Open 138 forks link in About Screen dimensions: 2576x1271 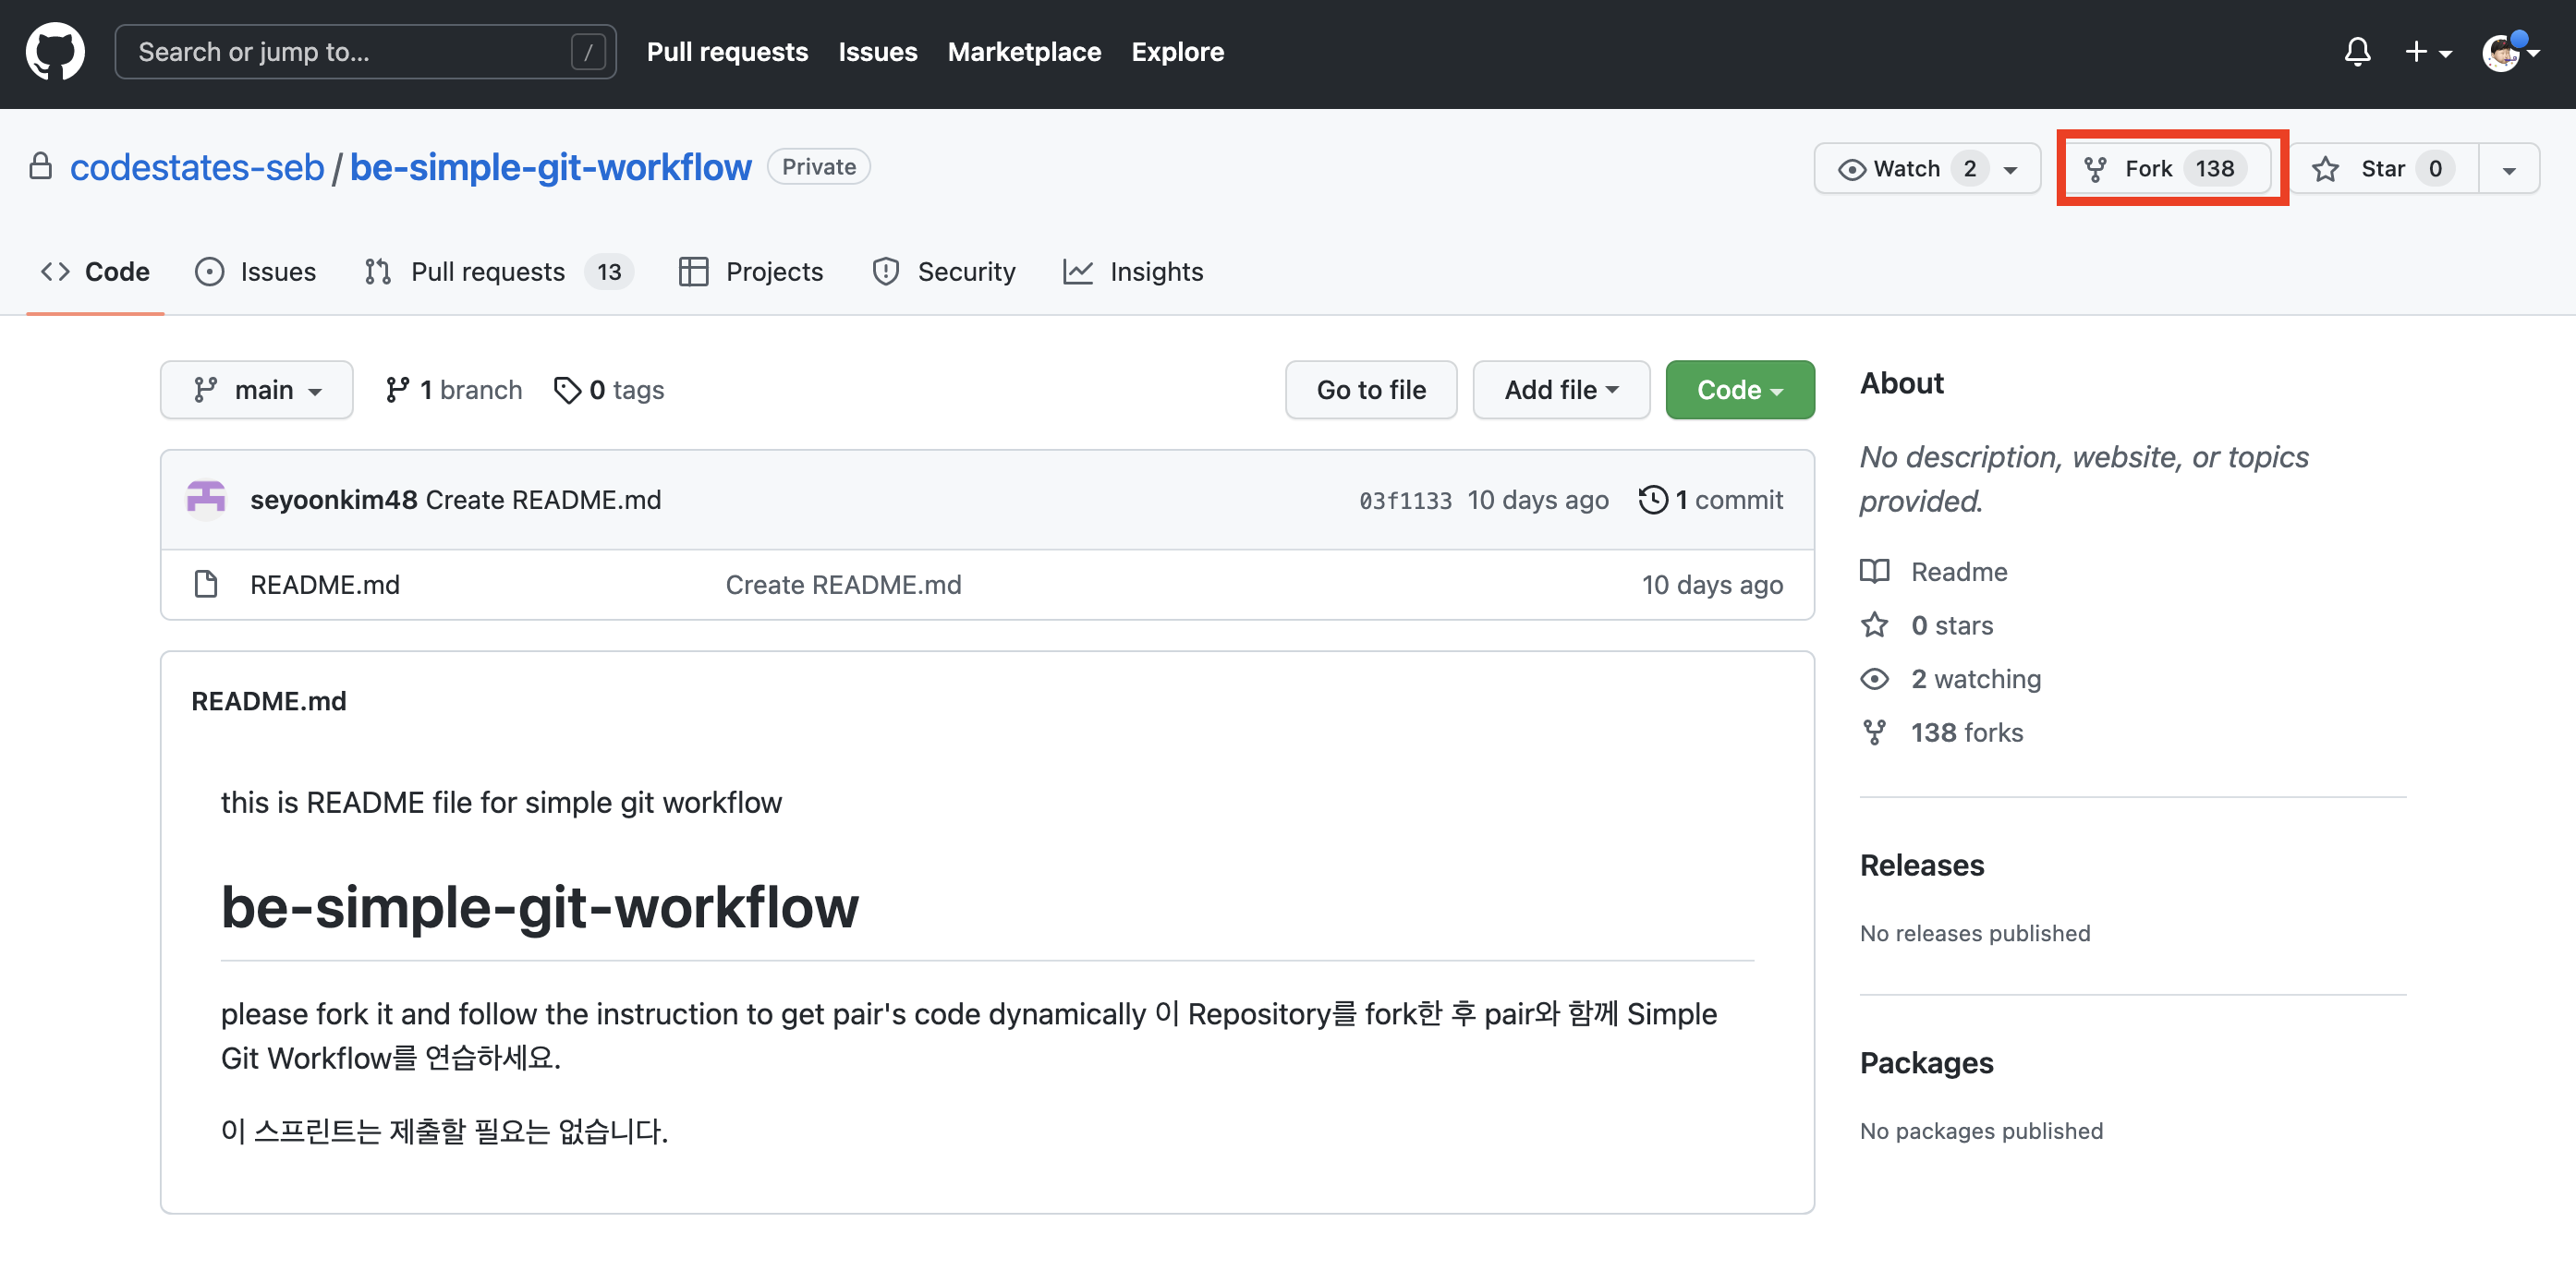click(1966, 733)
